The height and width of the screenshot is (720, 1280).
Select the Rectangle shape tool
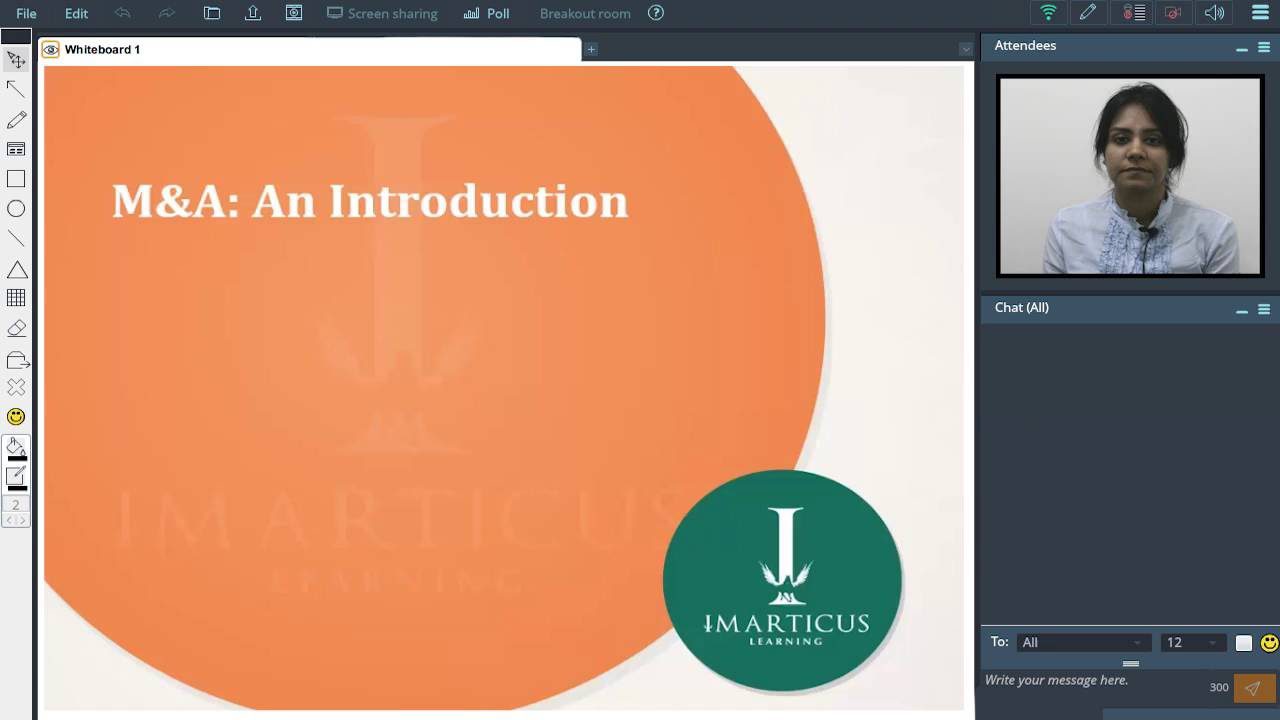pos(16,178)
